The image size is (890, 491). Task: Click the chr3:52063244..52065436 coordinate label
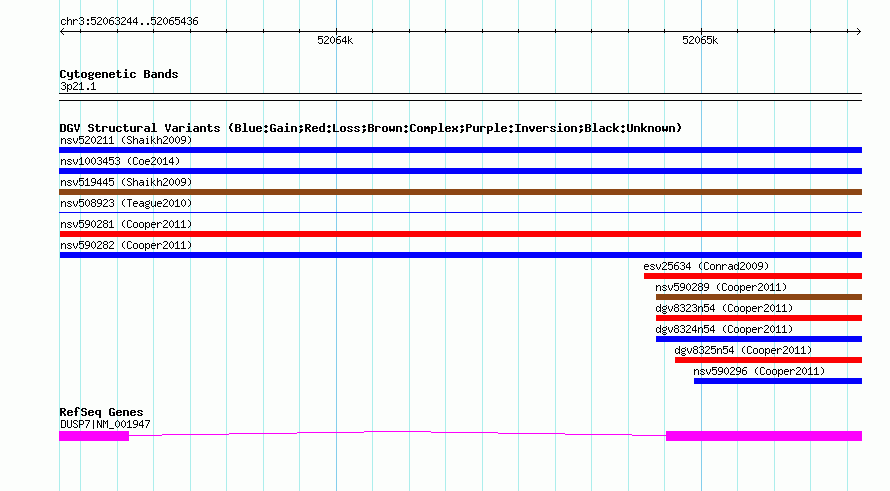(129, 21)
